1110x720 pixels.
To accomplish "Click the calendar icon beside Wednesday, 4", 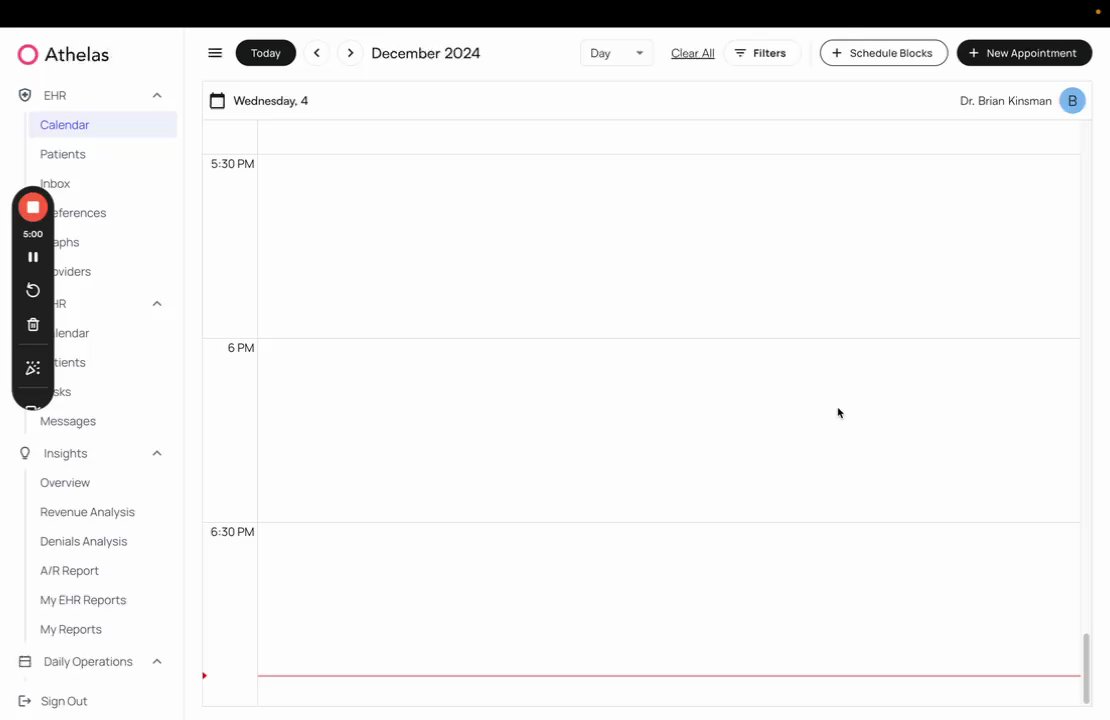I will (x=217, y=101).
